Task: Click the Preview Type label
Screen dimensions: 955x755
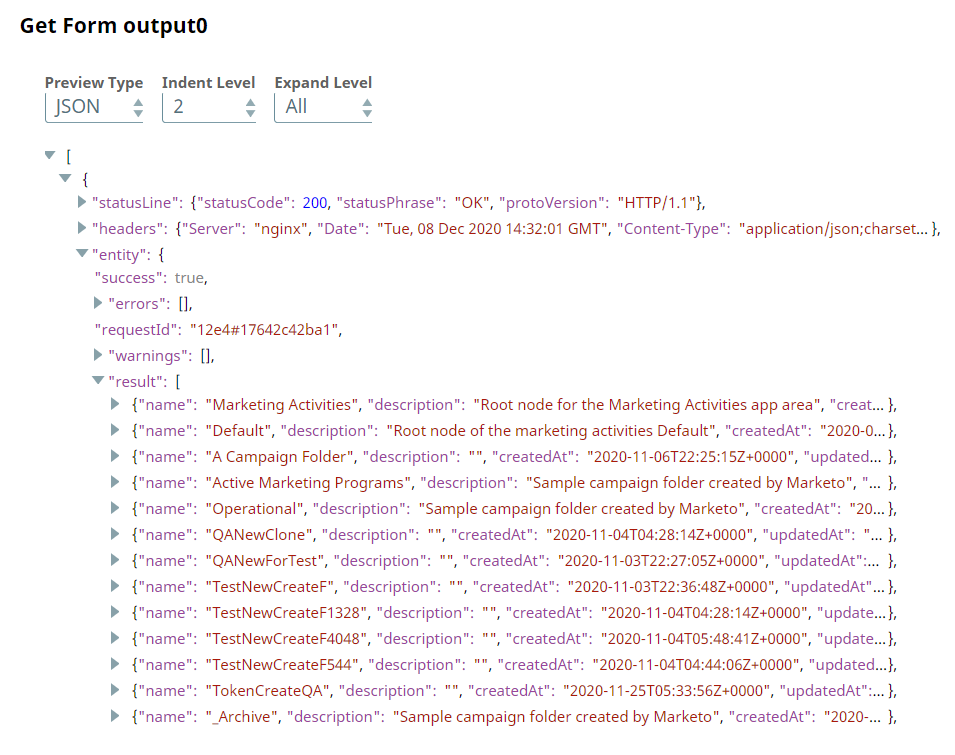Action: 94,82
